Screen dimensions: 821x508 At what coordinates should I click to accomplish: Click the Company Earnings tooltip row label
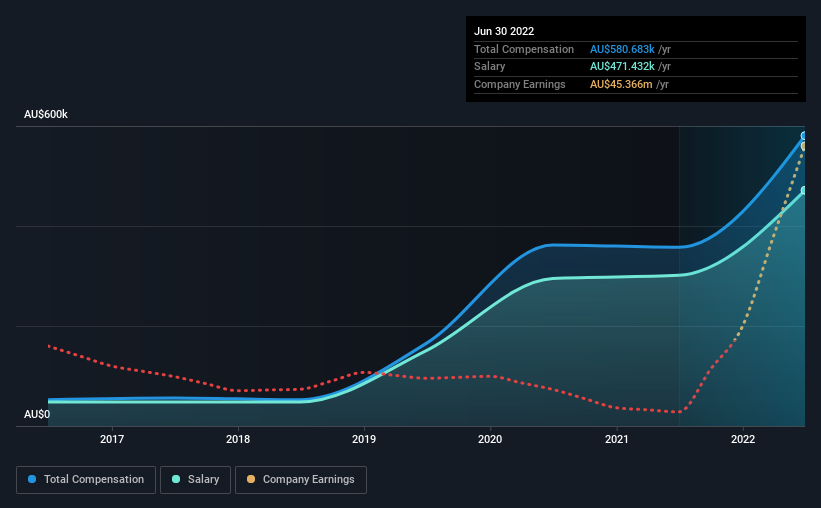tap(519, 84)
